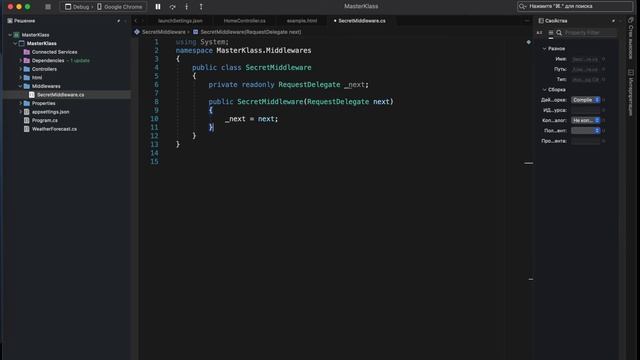Viewport: 640px width, 360px height.
Task: Switch to the example.html tab
Action: [302, 21]
